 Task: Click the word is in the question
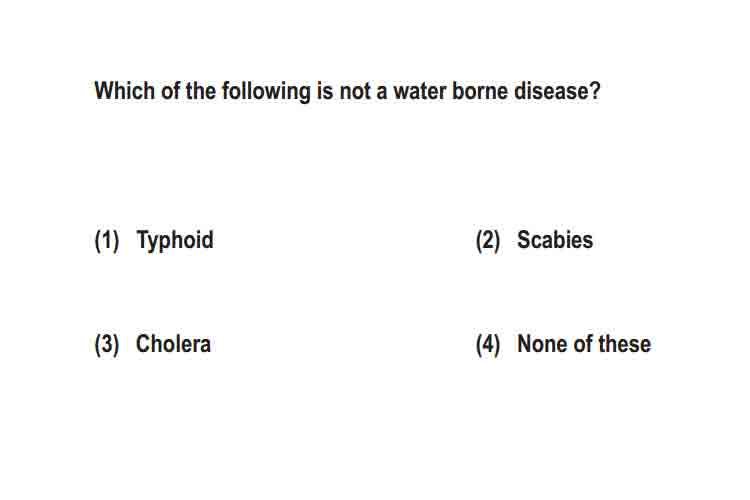pyautogui.click(x=325, y=90)
